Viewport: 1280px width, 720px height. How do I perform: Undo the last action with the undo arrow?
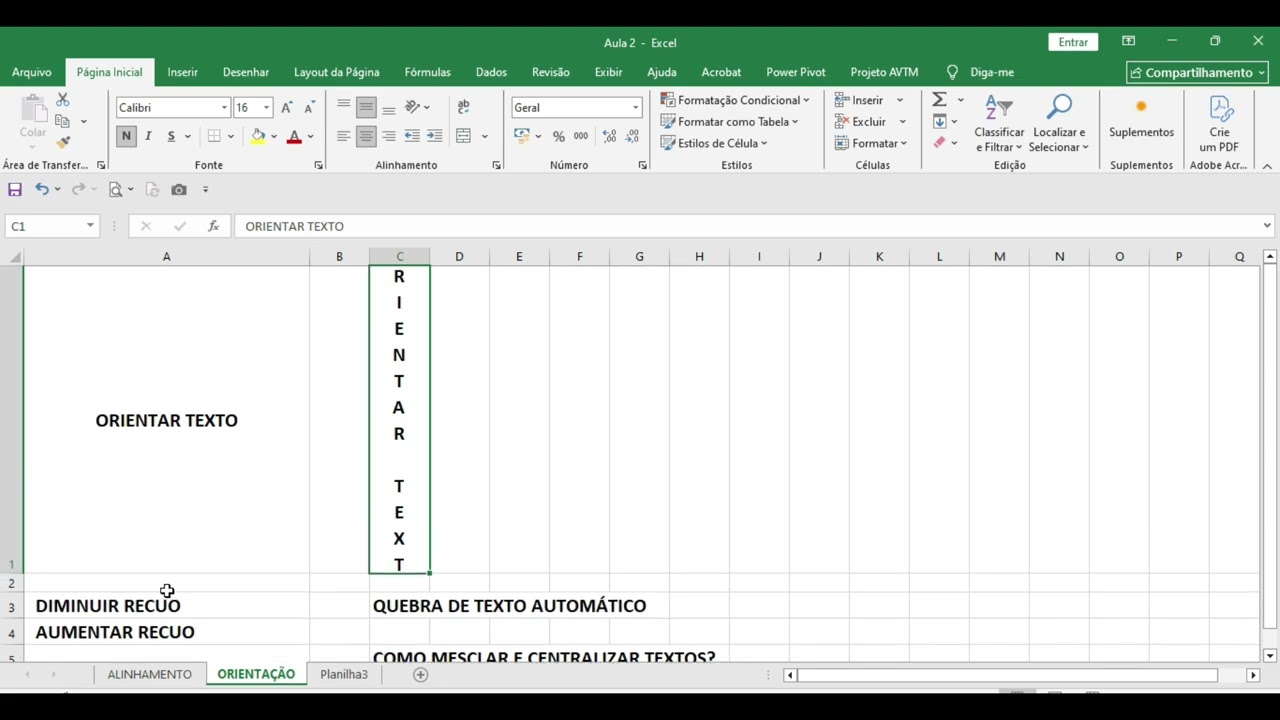(41, 189)
